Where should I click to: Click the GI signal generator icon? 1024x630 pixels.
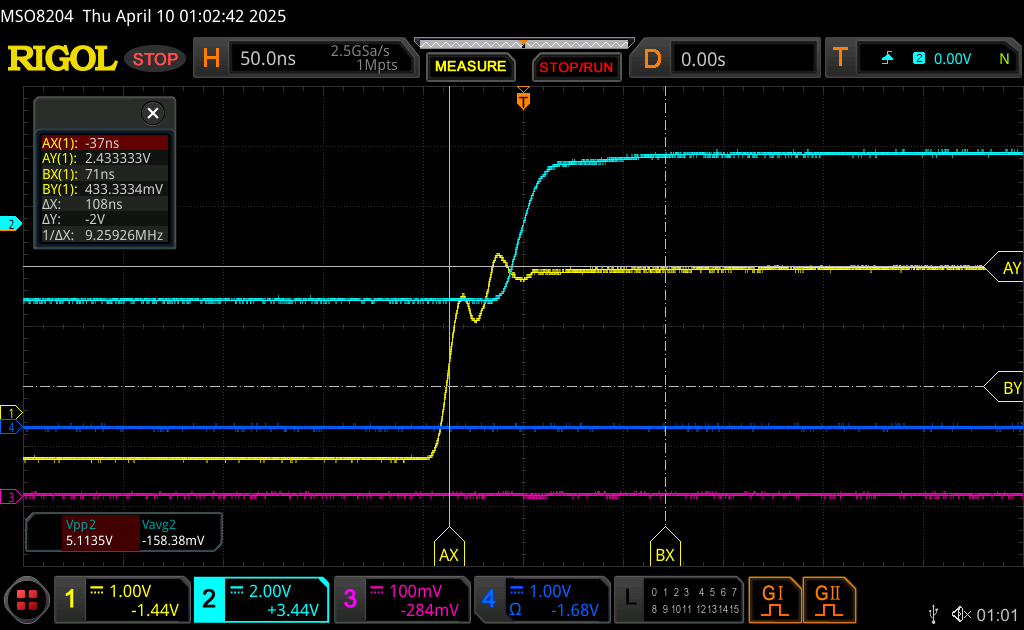(774, 599)
